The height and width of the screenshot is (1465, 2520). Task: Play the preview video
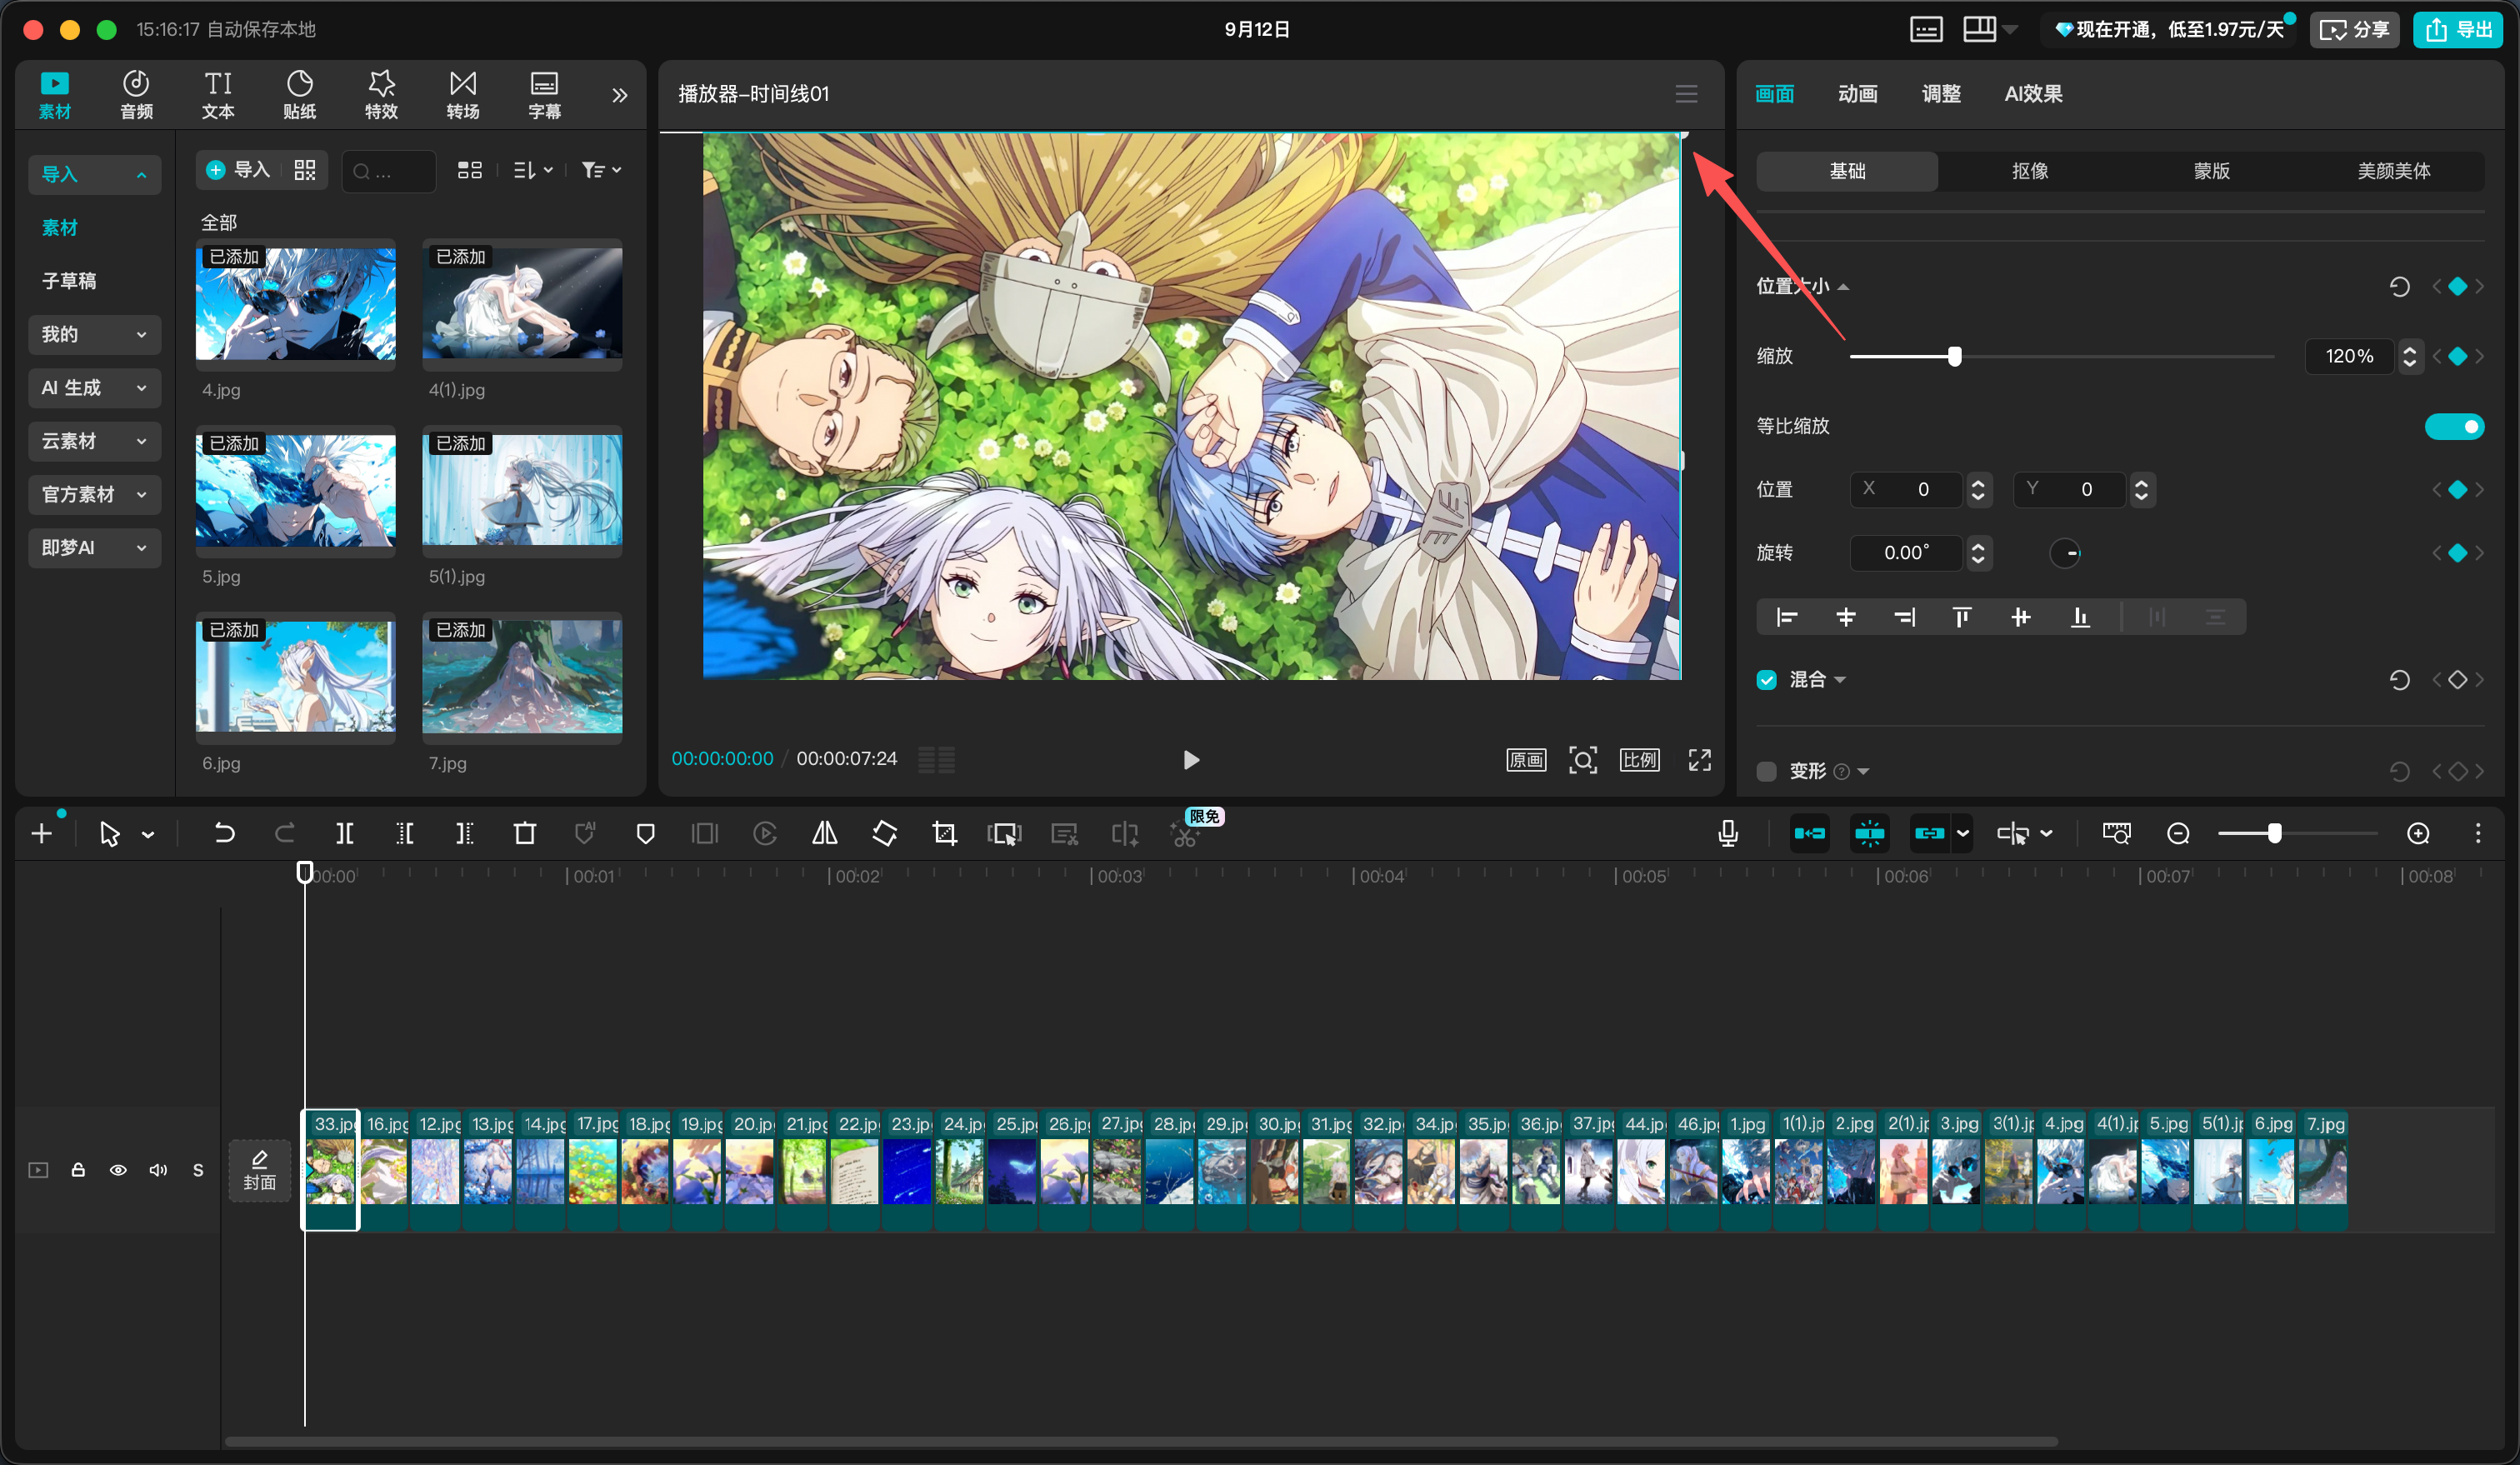[1191, 760]
